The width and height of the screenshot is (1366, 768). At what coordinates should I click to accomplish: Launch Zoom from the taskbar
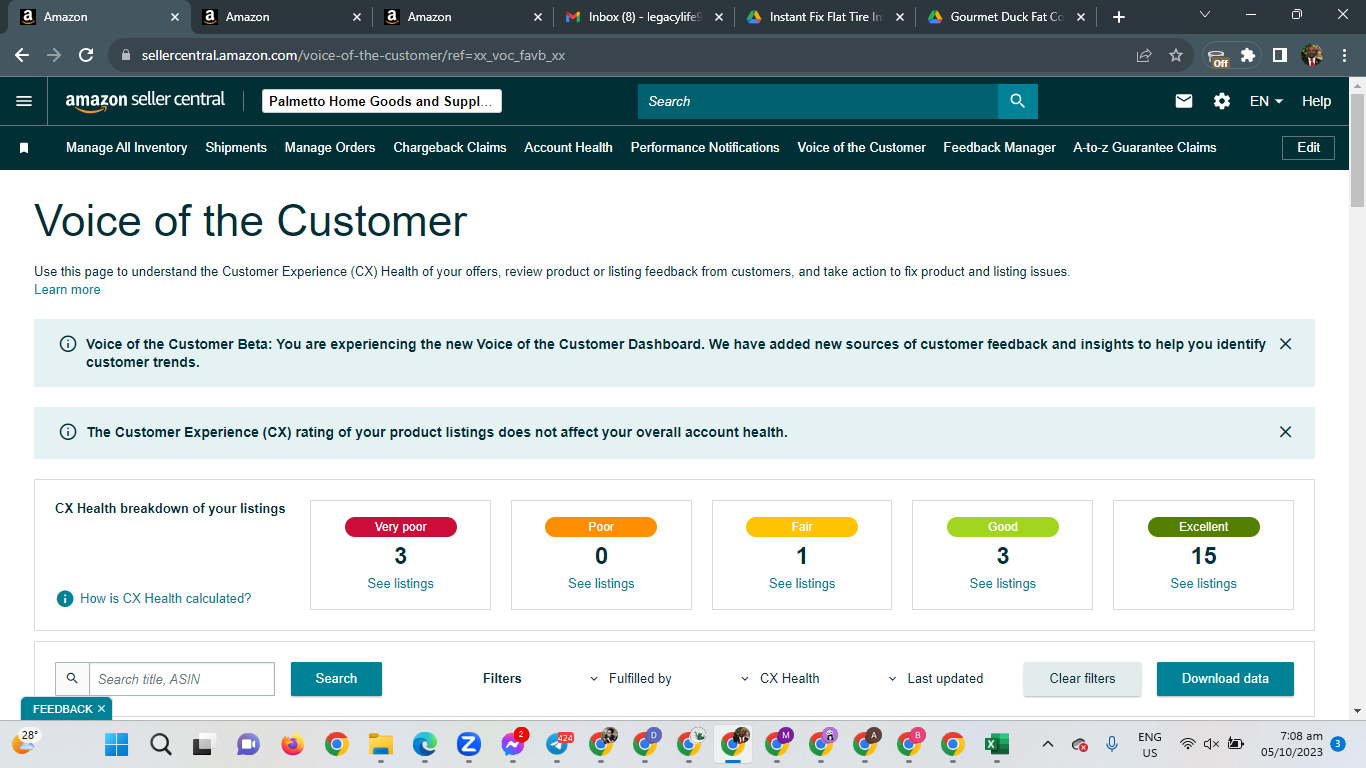[468, 744]
